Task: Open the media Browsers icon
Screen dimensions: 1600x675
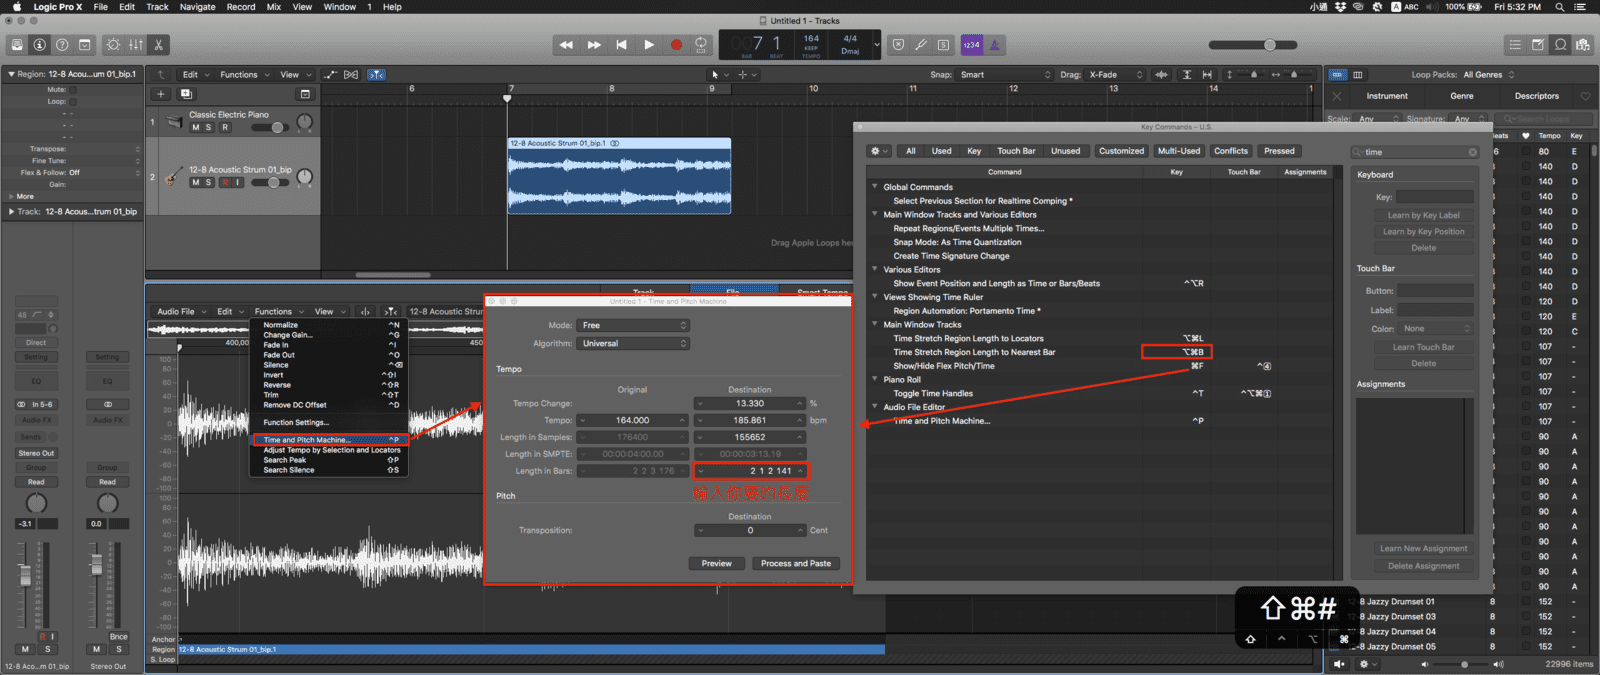Action: pyautogui.click(x=1583, y=45)
